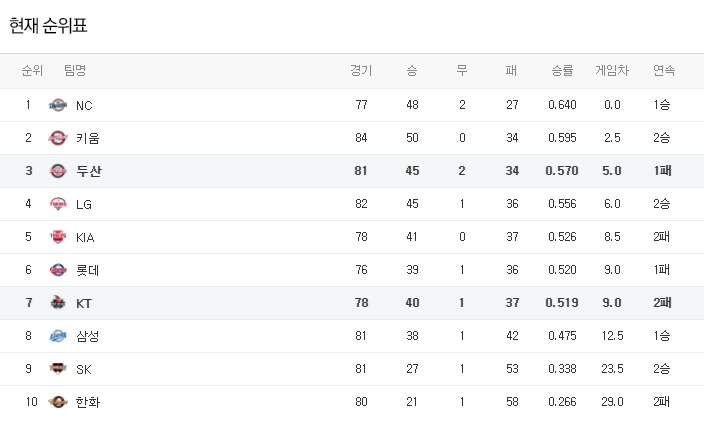Screen dimensions: 704x436
Task: Click the 연속 column header
Action: tap(663, 71)
